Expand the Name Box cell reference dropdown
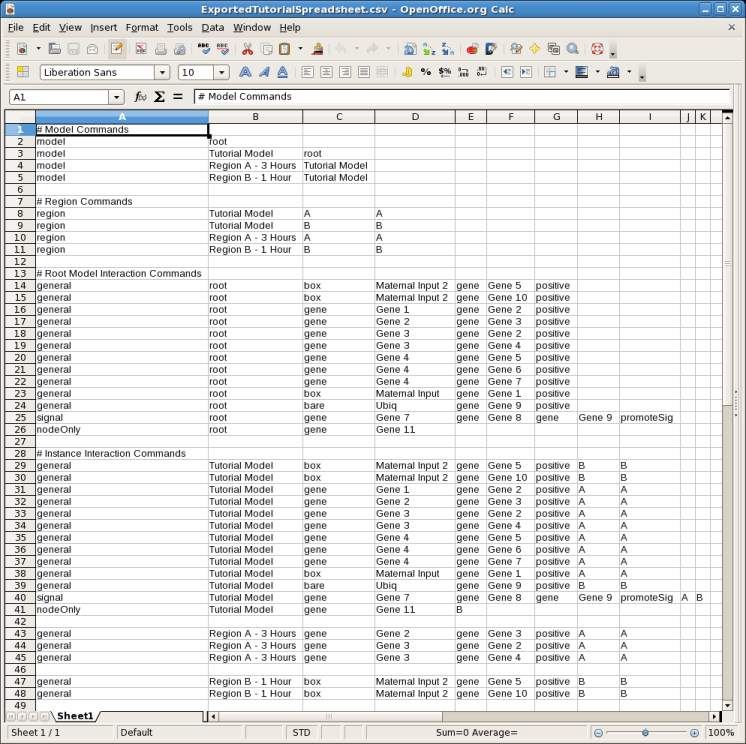 coord(117,97)
